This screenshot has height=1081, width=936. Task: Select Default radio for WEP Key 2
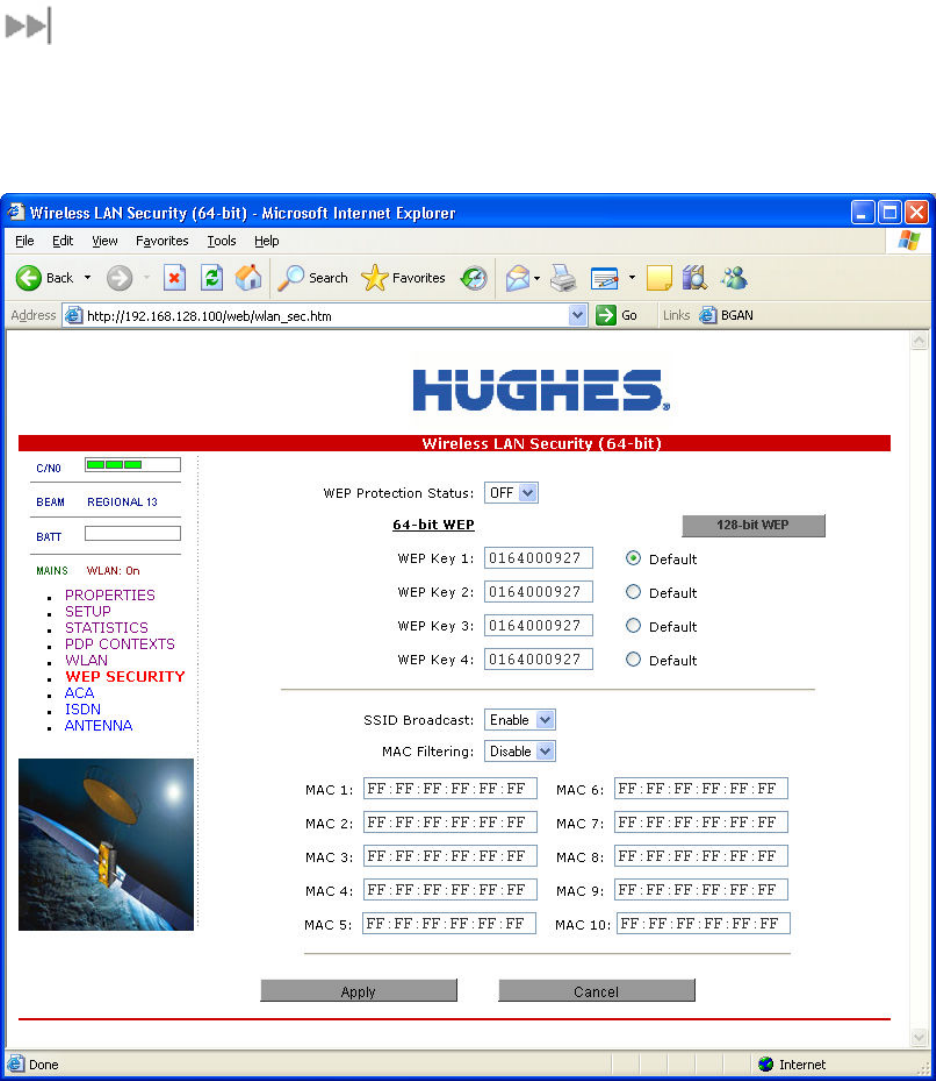633,592
